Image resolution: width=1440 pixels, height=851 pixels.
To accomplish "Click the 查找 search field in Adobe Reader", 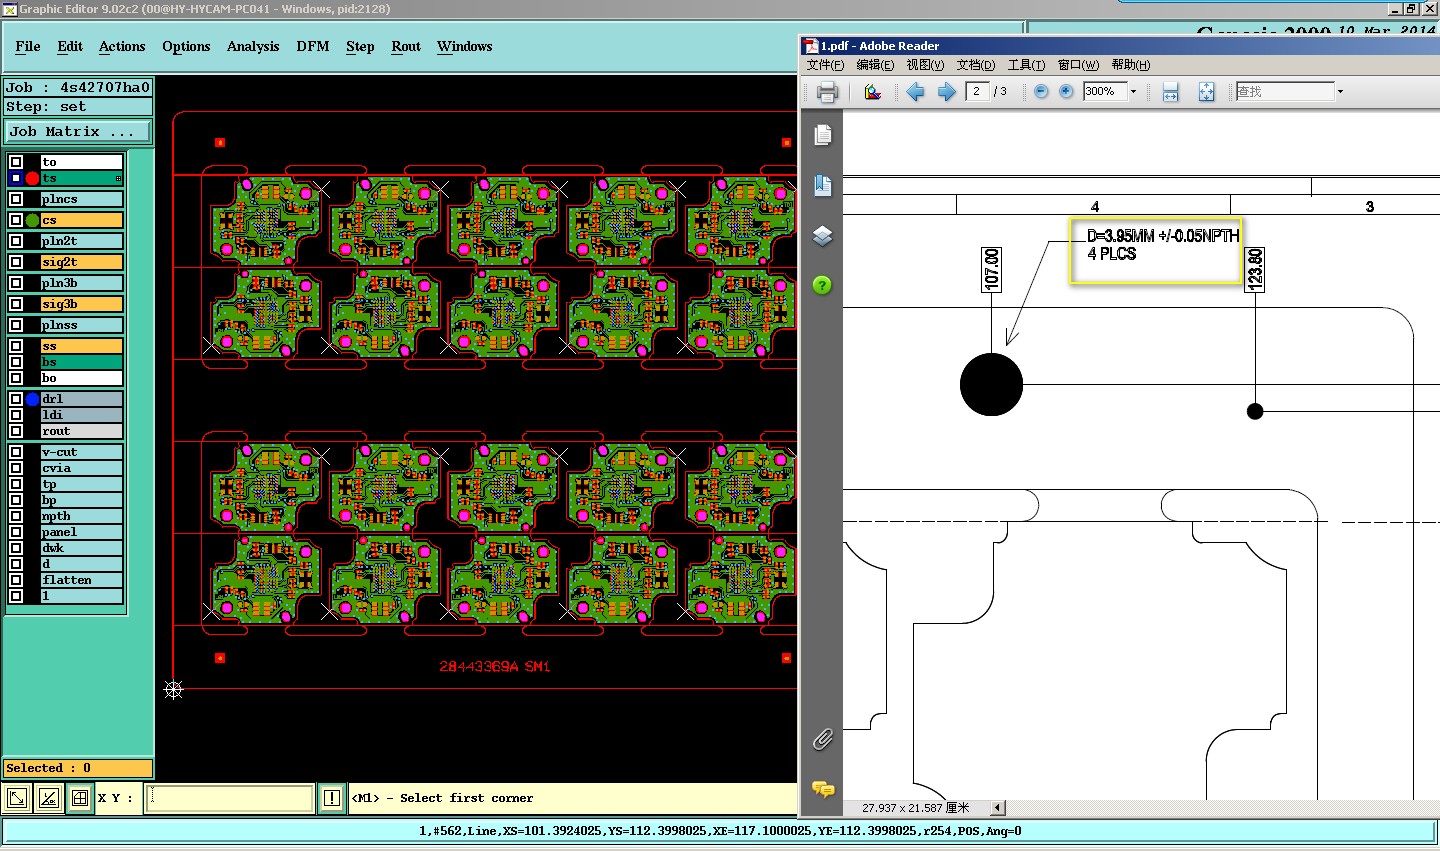I will [1285, 91].
